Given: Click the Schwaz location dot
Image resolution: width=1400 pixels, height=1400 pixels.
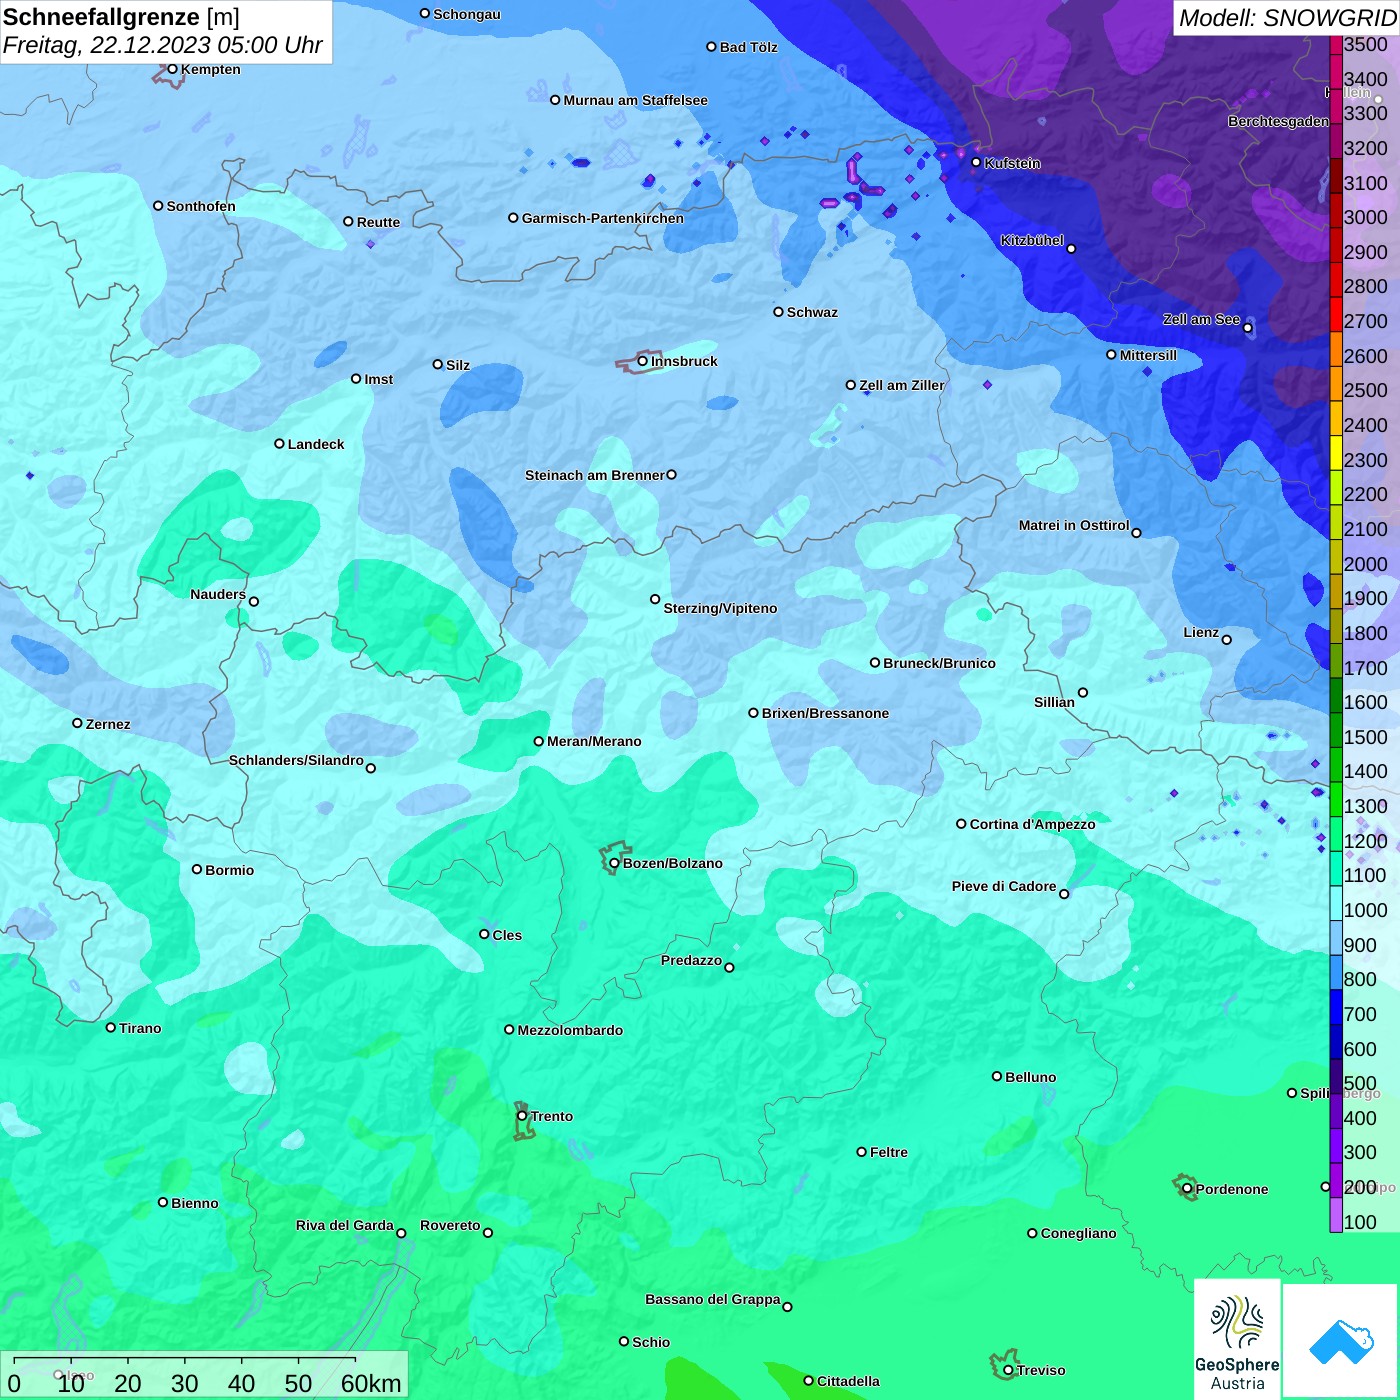Looking at the screenshot, I should (x=778, y=312).
